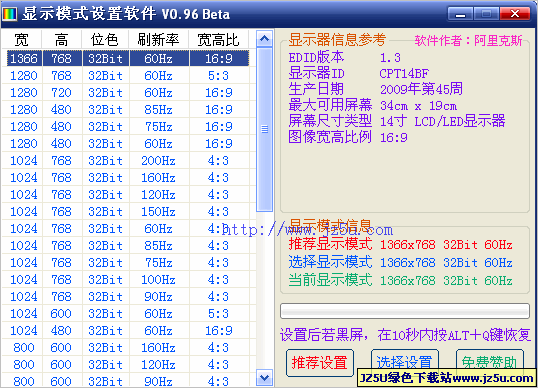538x388 pixels.
Task: Select the 800 600 160Hz row
Action: 128,348
